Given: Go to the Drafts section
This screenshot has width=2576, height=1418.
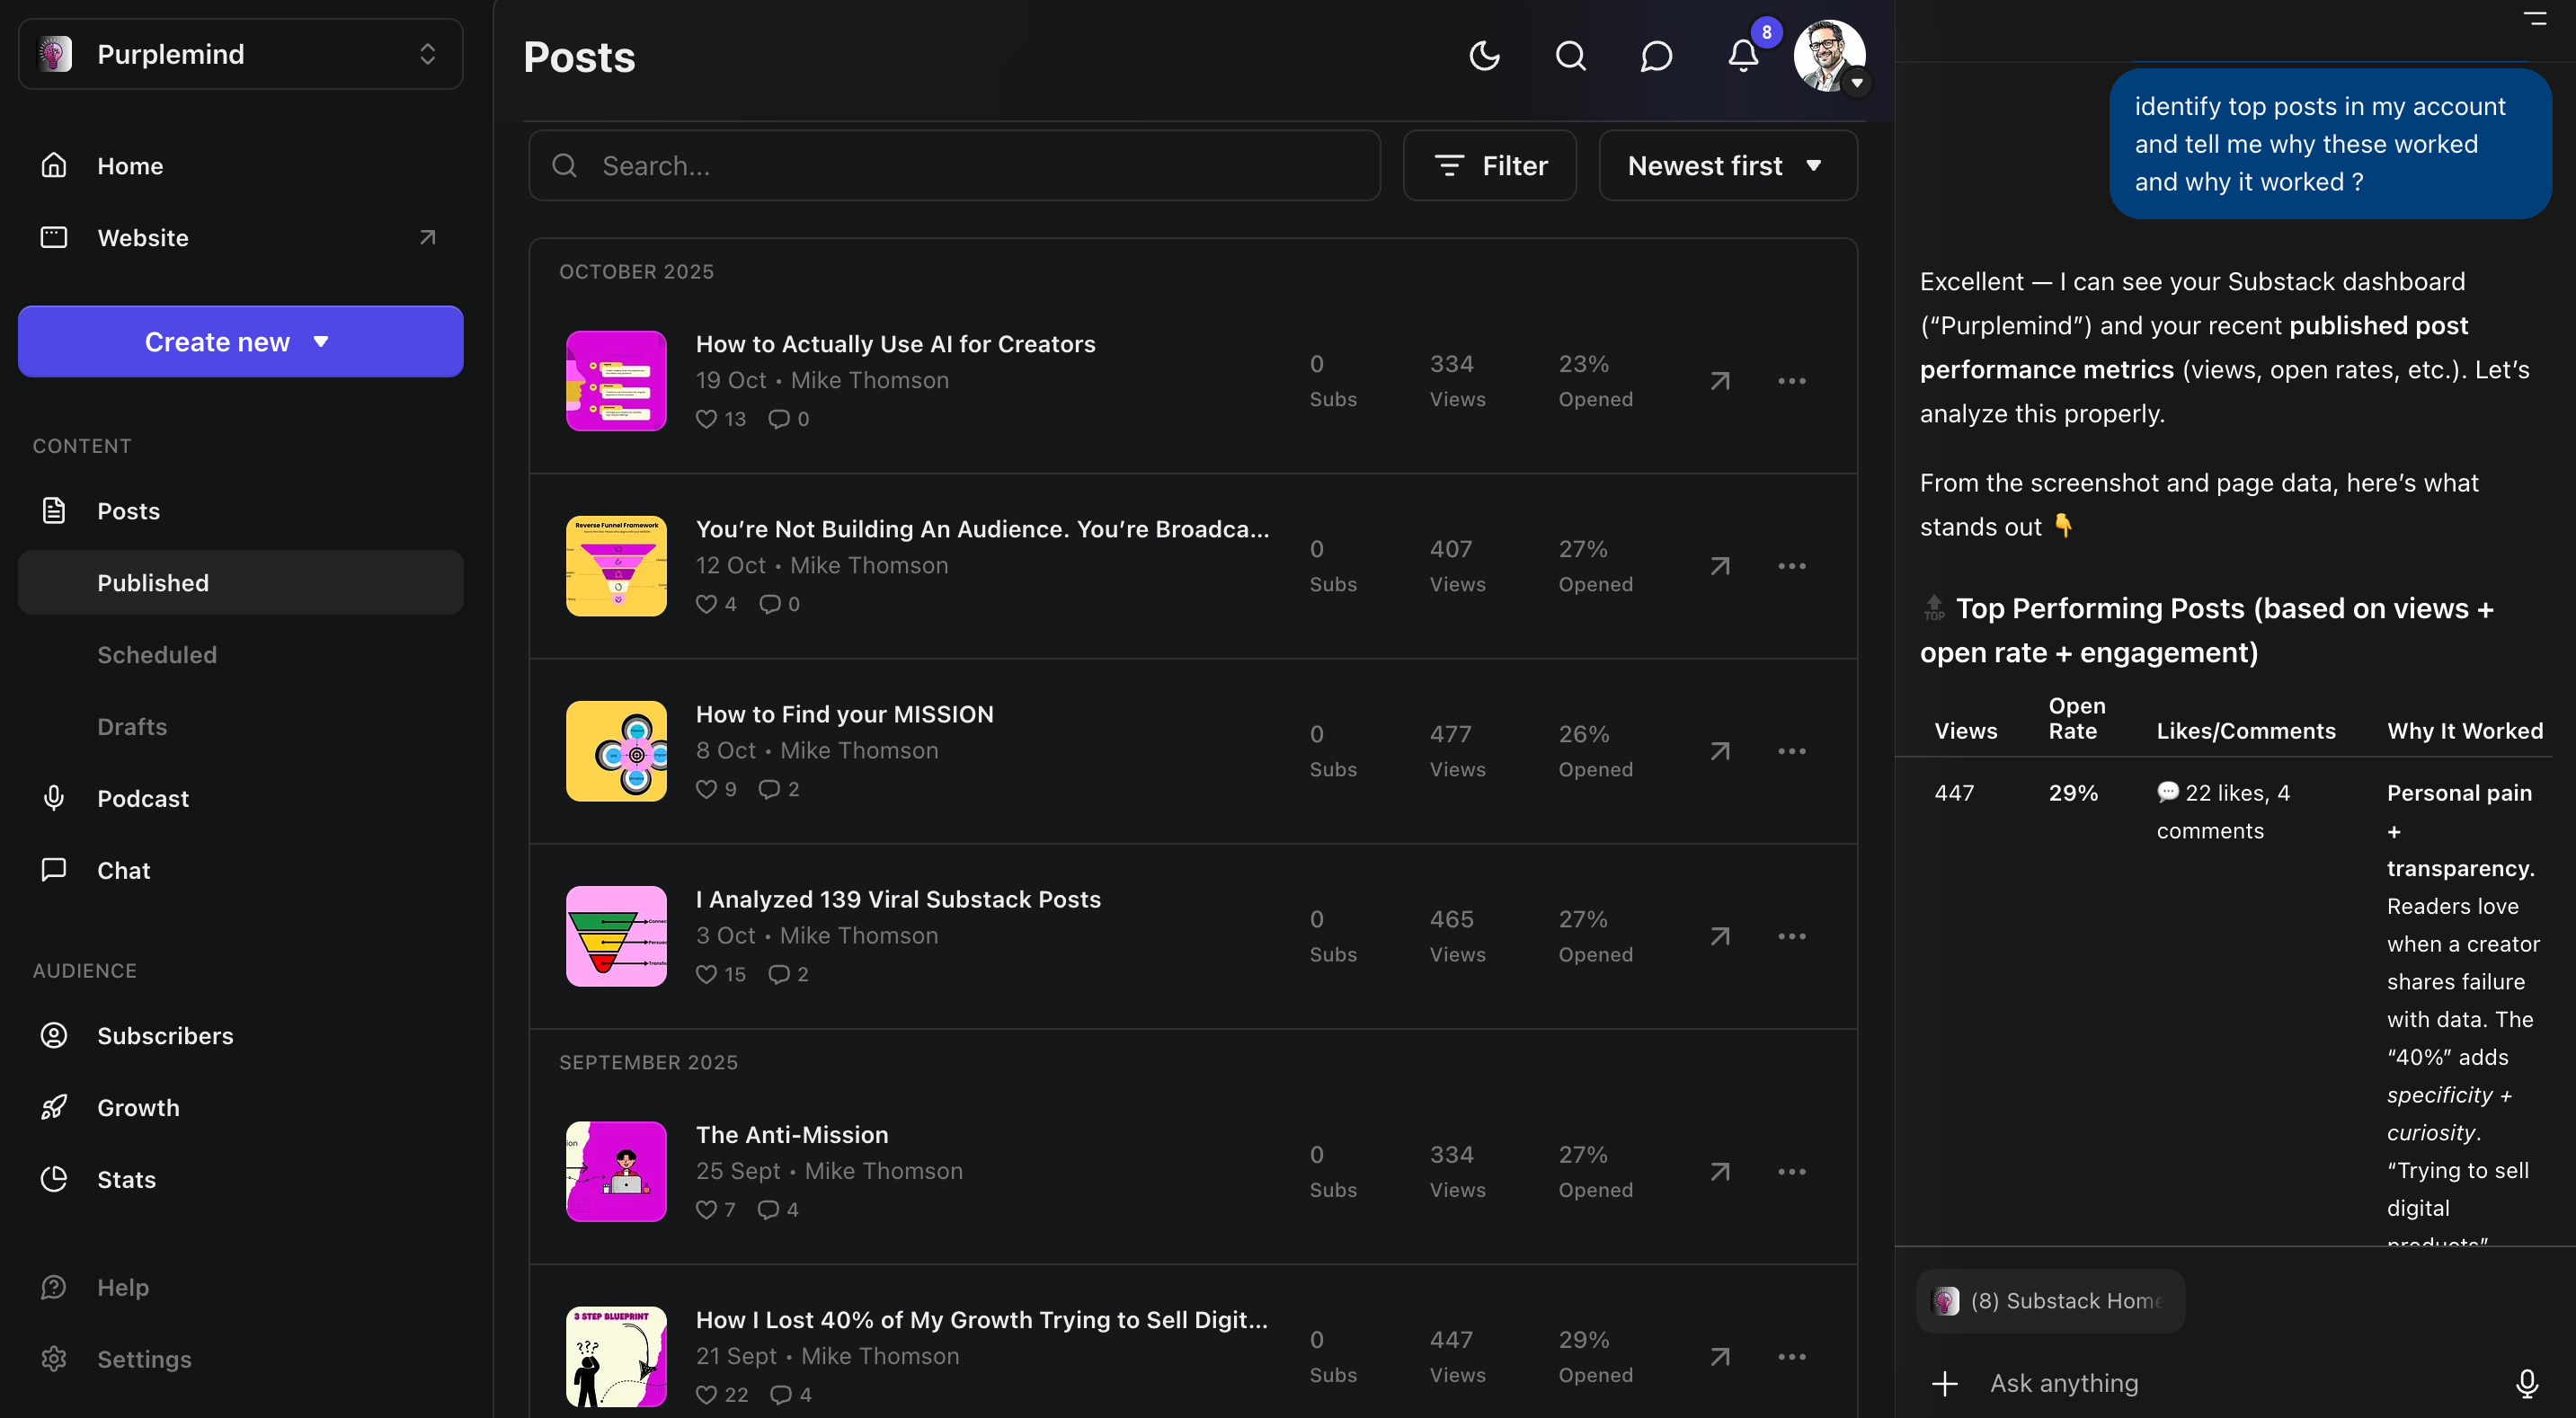Looking at the screenshot, I should click(132, 727).
